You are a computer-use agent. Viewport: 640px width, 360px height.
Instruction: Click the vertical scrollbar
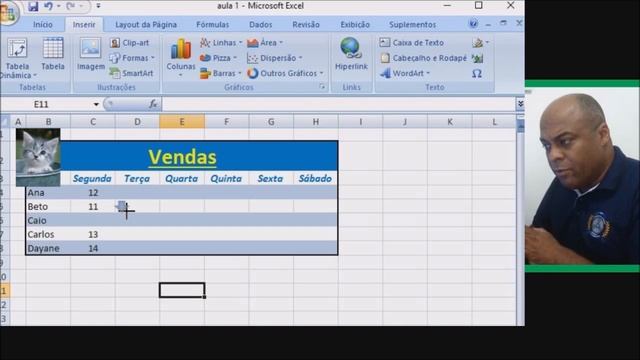520,220
